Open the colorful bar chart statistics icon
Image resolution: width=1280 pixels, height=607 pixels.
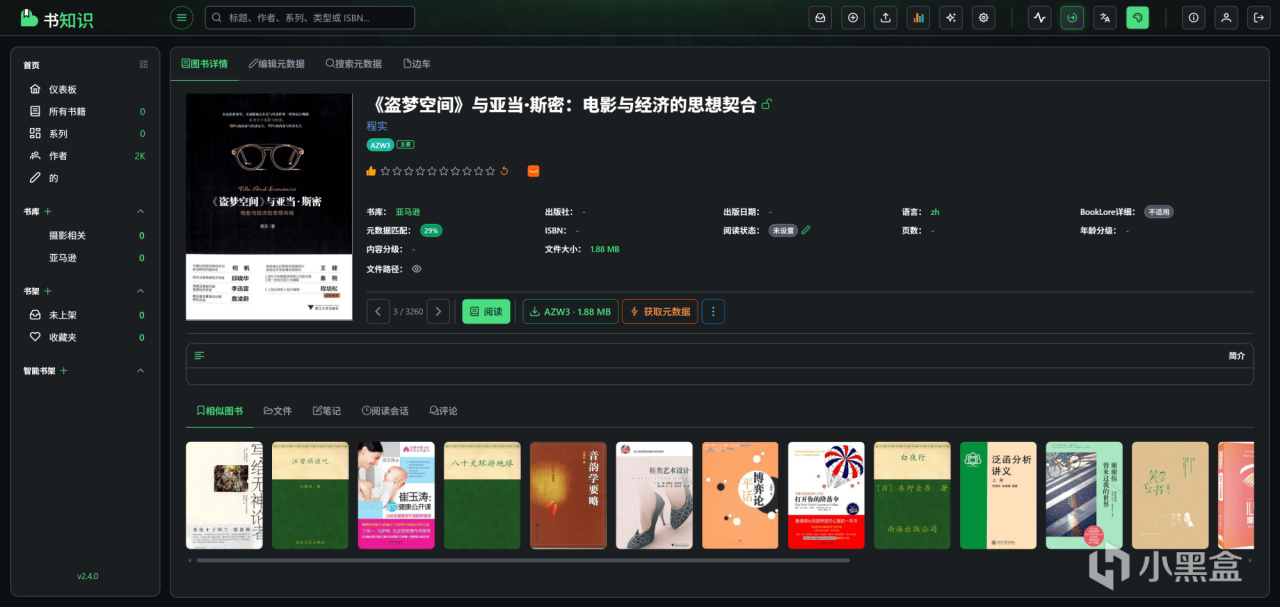pyautogui.click(x=918, y=17)
